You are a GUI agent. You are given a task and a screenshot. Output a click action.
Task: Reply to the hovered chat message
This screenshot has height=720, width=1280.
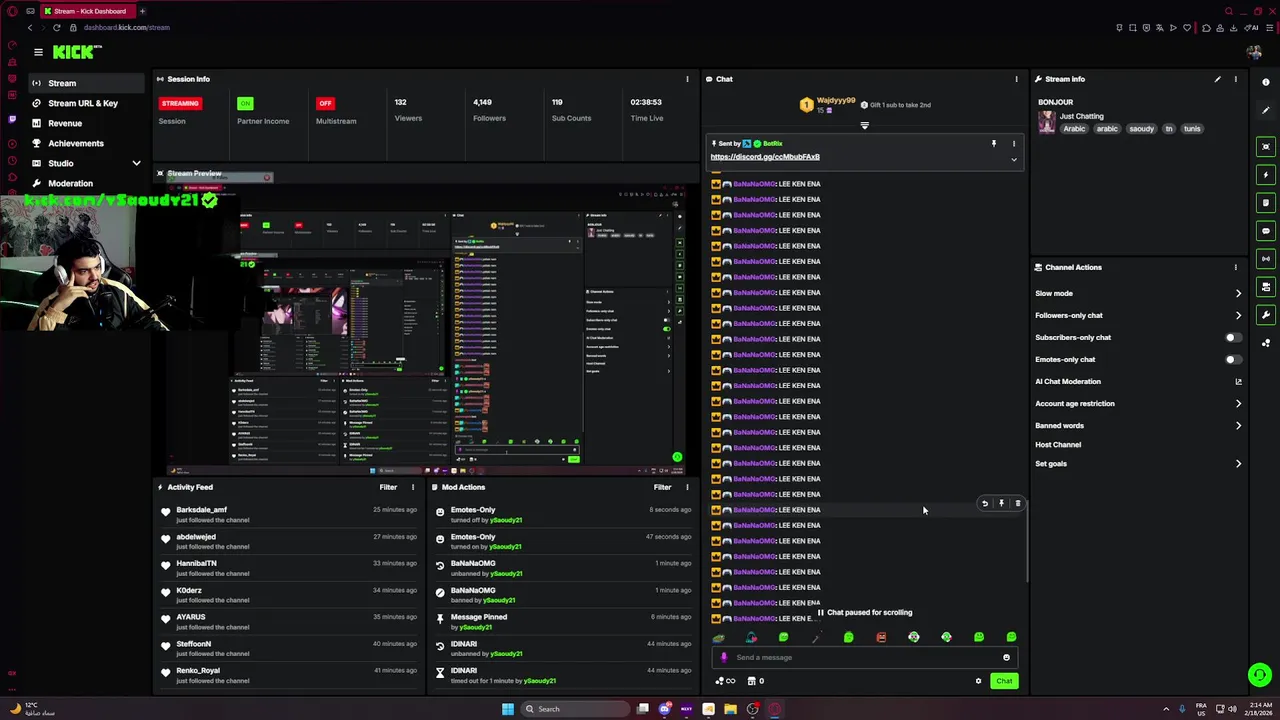pos(984,504)
